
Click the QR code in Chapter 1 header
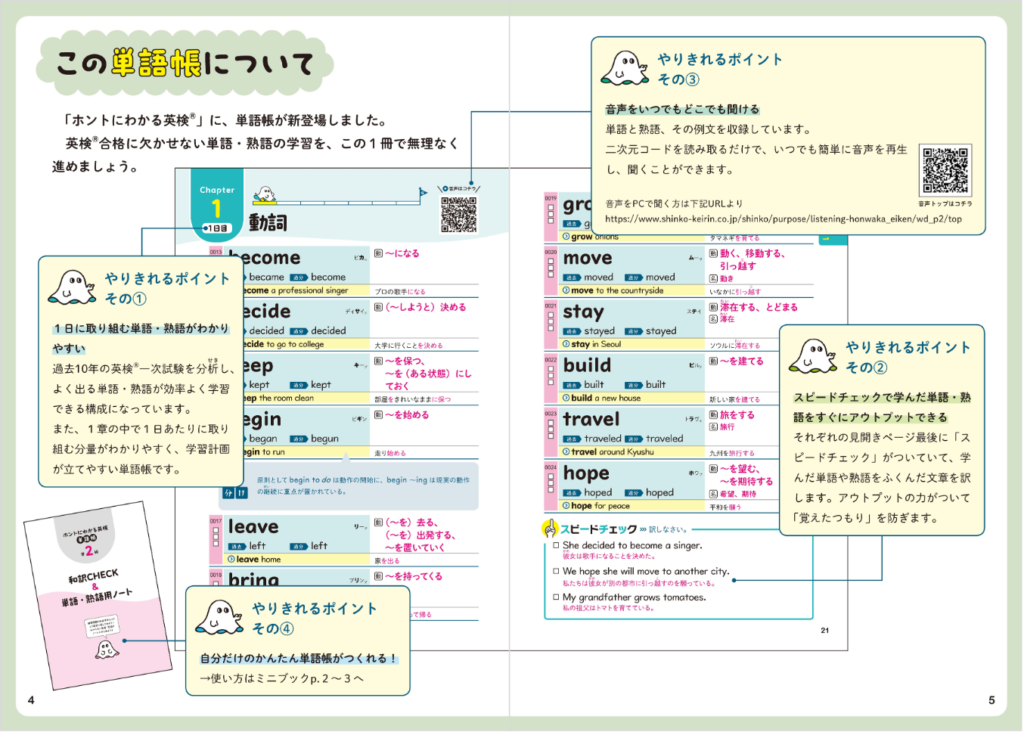coord(459,213)
